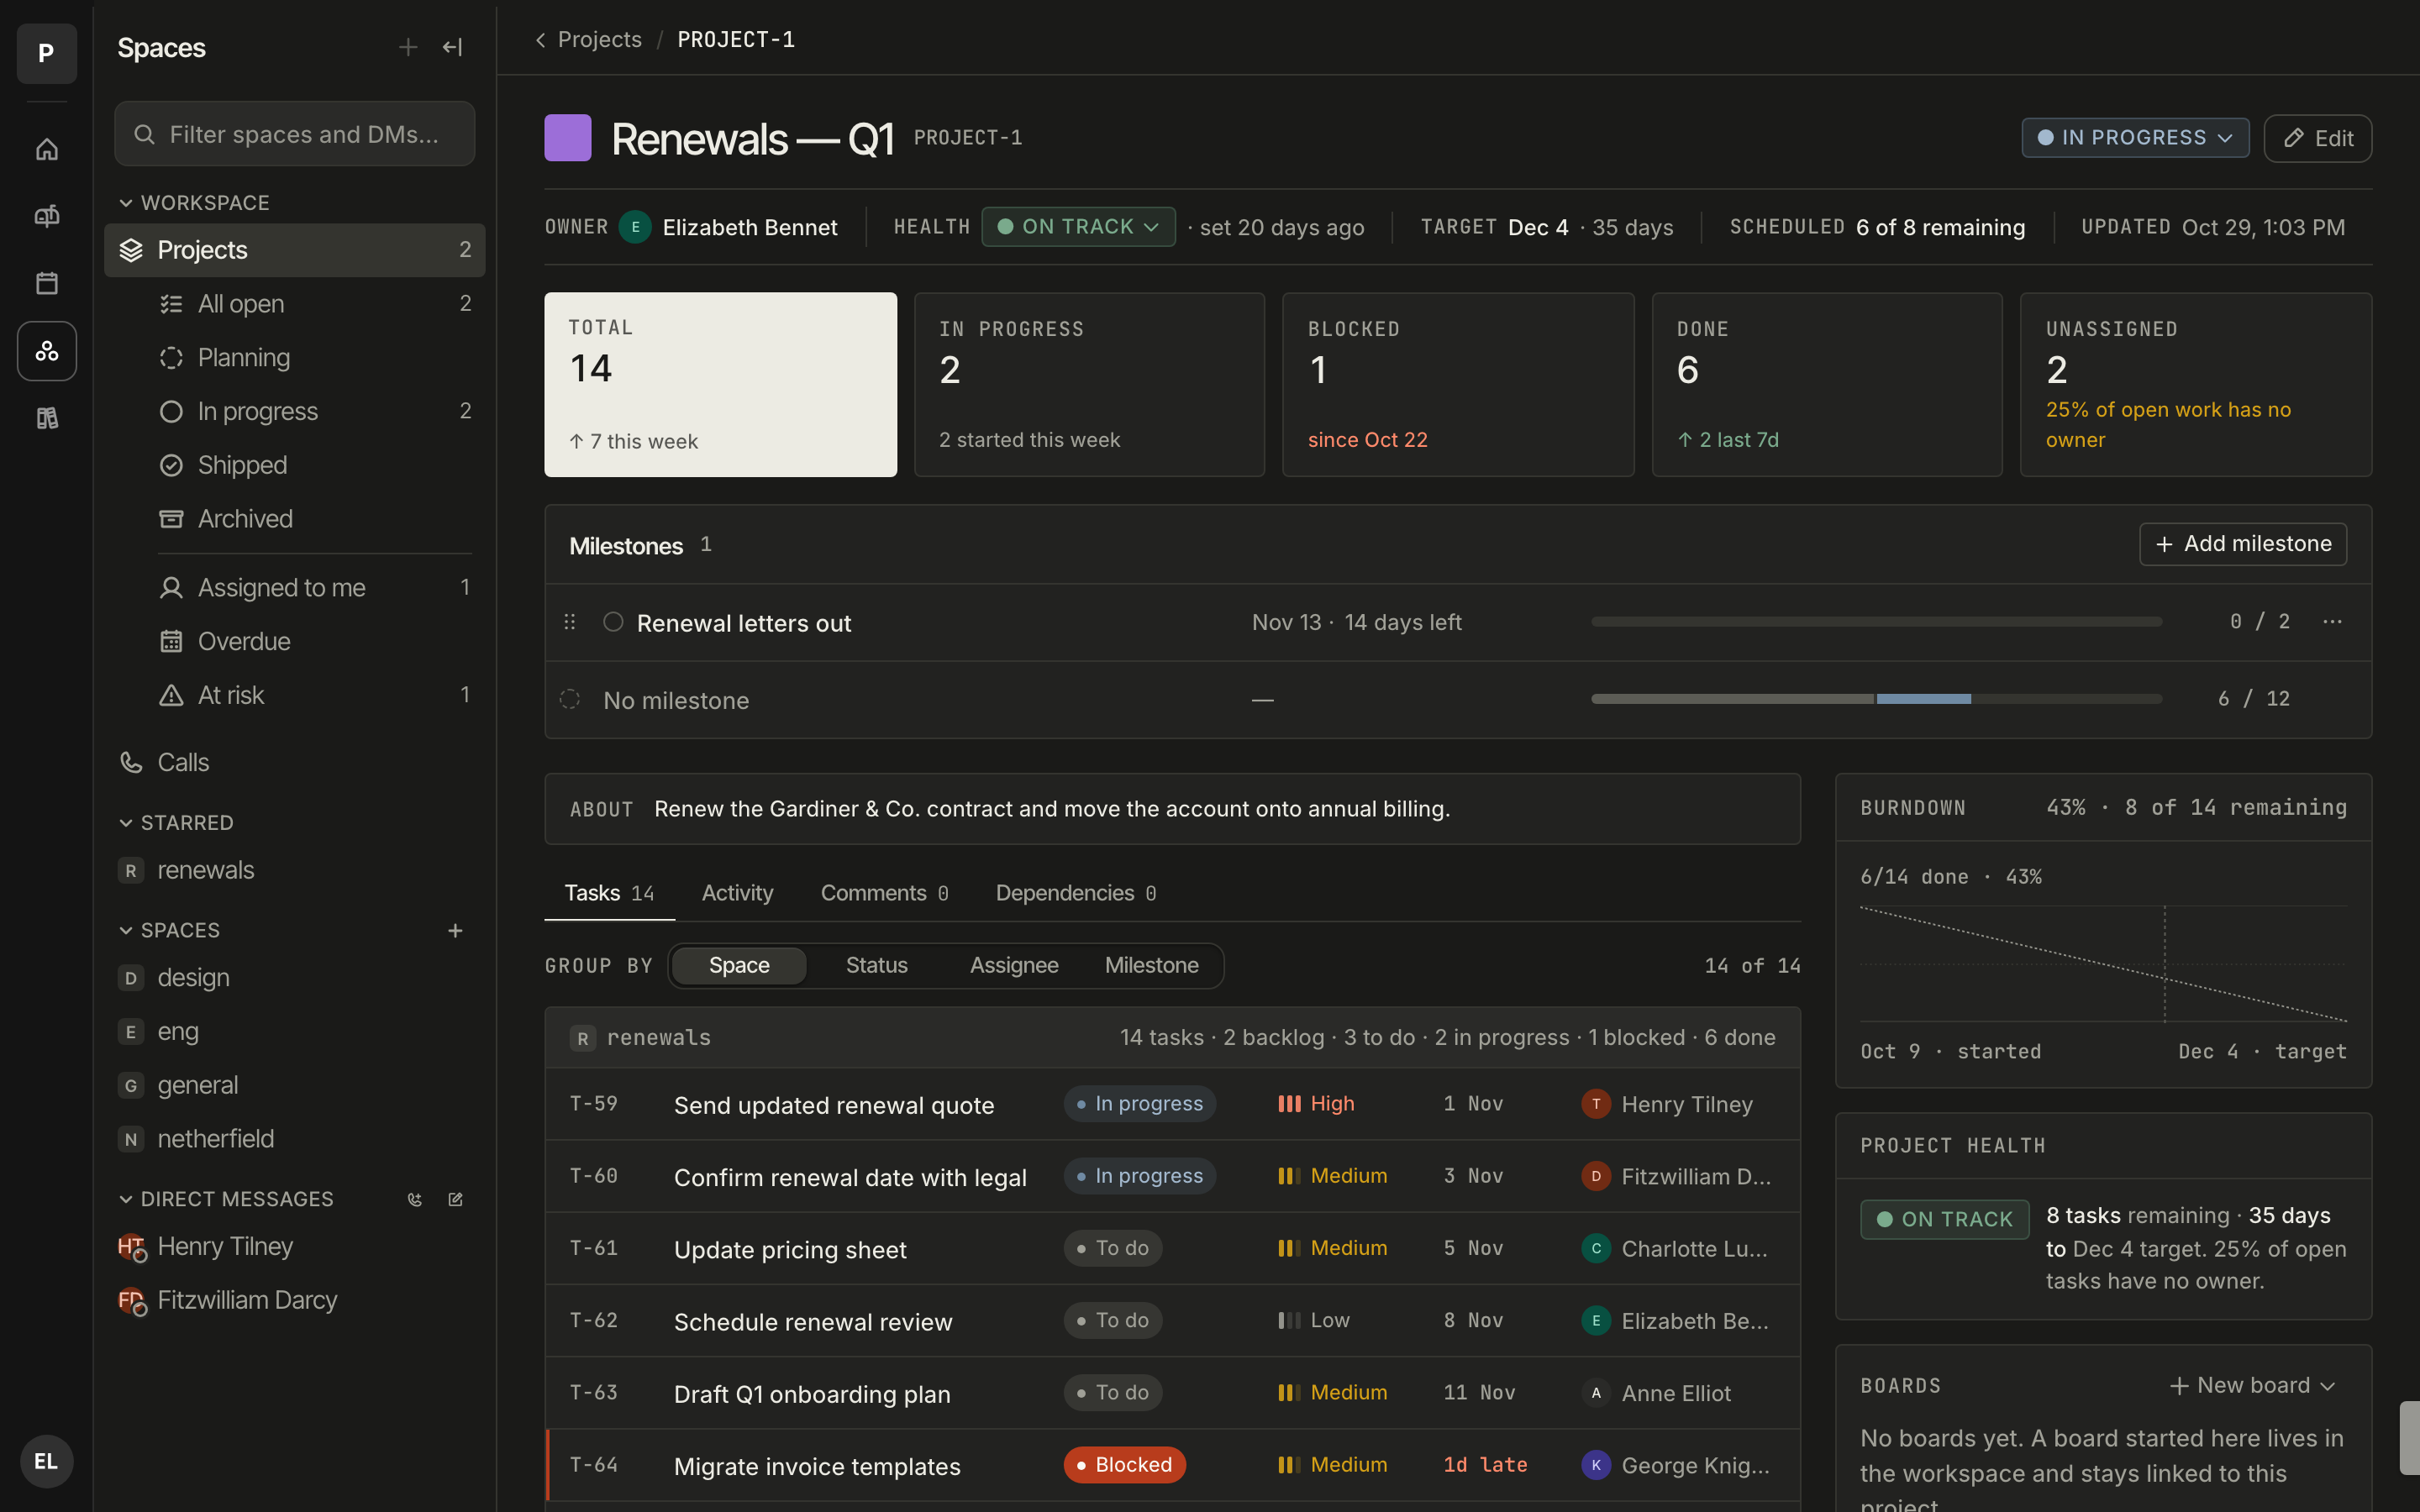
Task: Open Henry Tilney direct message
Action: [294, 1247]
